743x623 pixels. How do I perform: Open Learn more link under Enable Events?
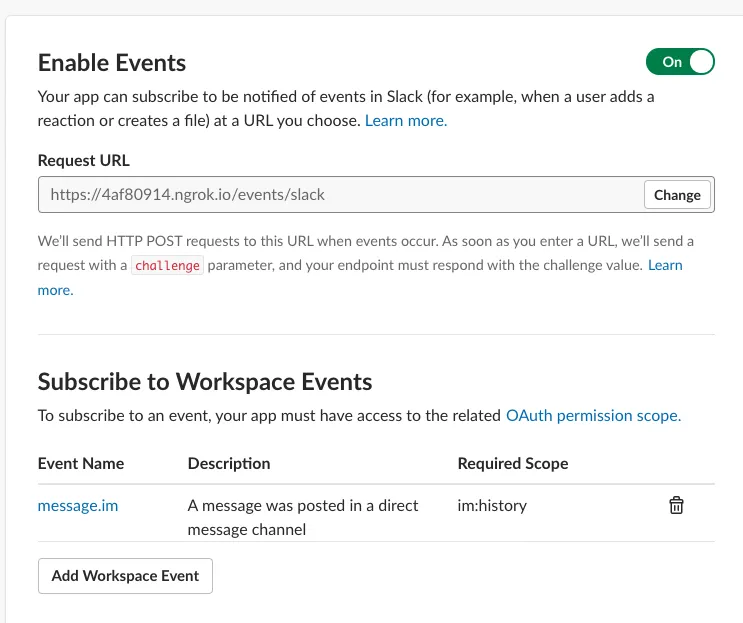point(405,121)
